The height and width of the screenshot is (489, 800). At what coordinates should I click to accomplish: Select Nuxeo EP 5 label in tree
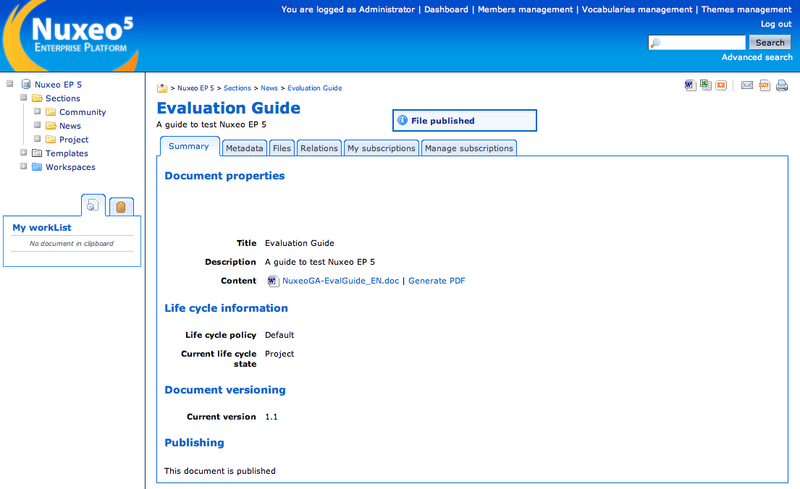pyautogui.click(x=58, y=85)
